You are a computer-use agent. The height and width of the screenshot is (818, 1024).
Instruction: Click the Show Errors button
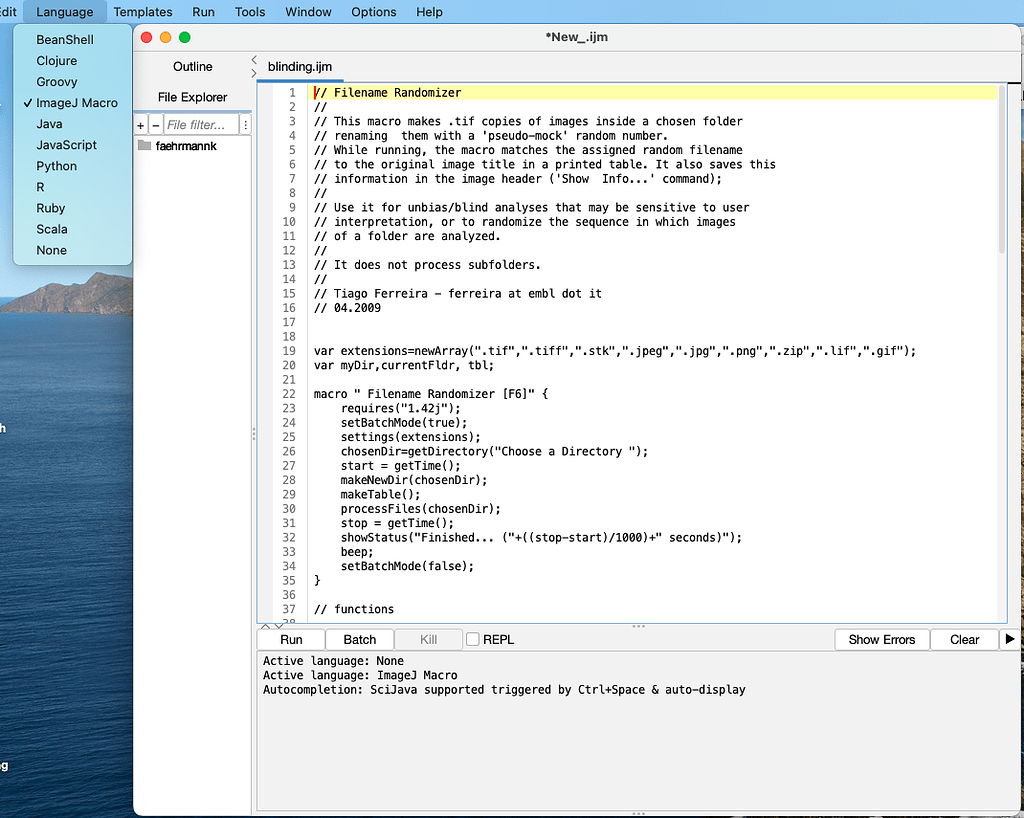pyautogui.click(x=880, y=639)
